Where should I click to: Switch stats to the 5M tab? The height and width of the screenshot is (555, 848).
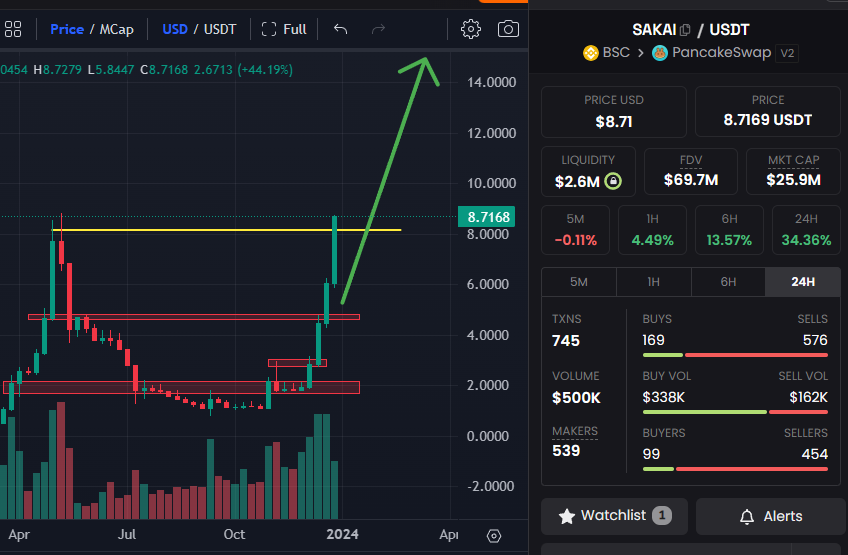tap(579, 282)
